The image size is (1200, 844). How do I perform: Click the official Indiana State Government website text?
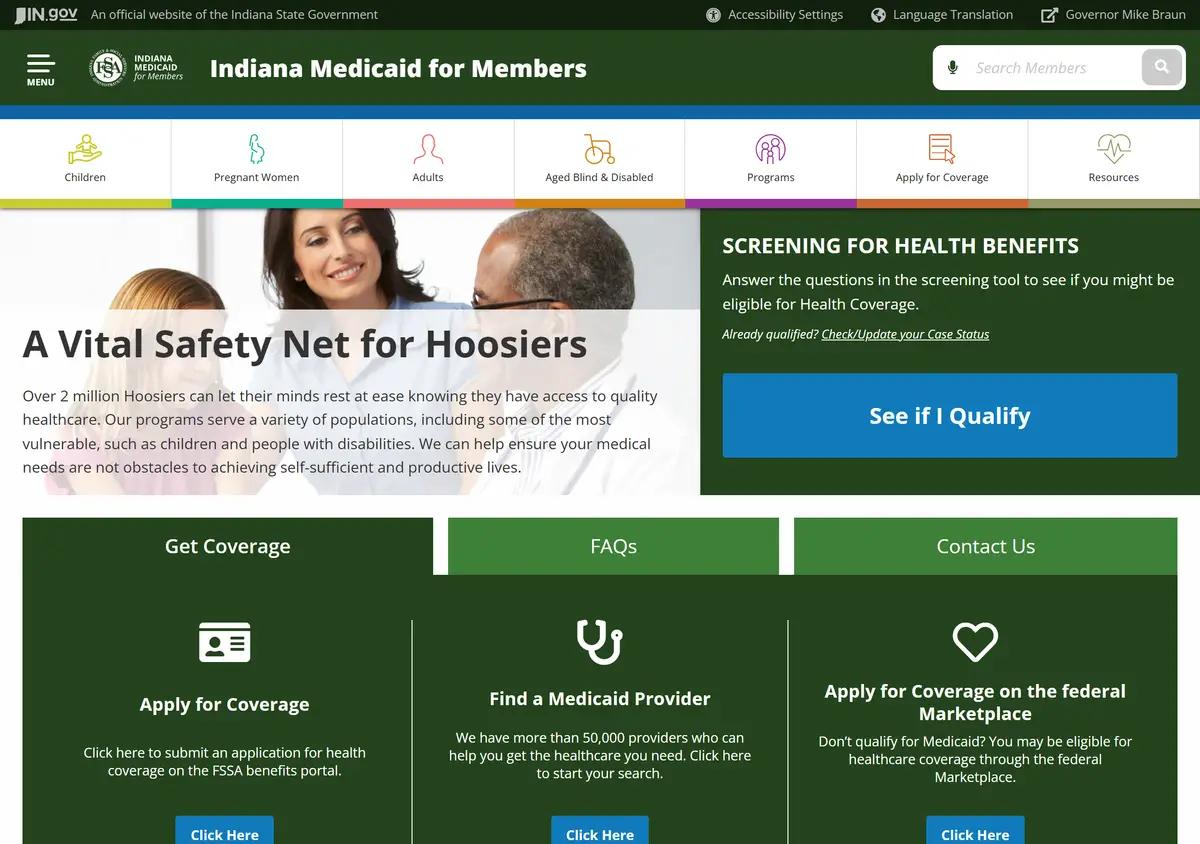(234, 15)
